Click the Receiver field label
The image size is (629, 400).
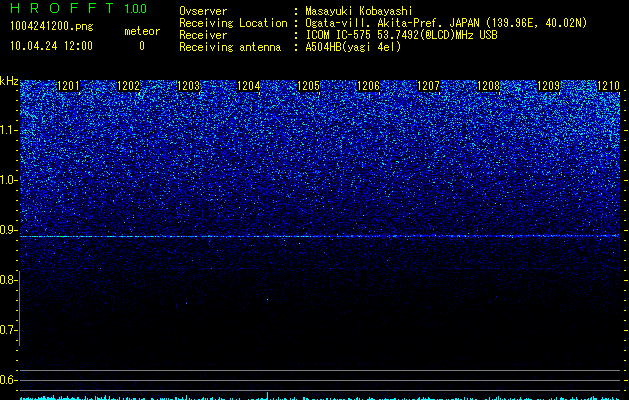click(x=203, y=35)
